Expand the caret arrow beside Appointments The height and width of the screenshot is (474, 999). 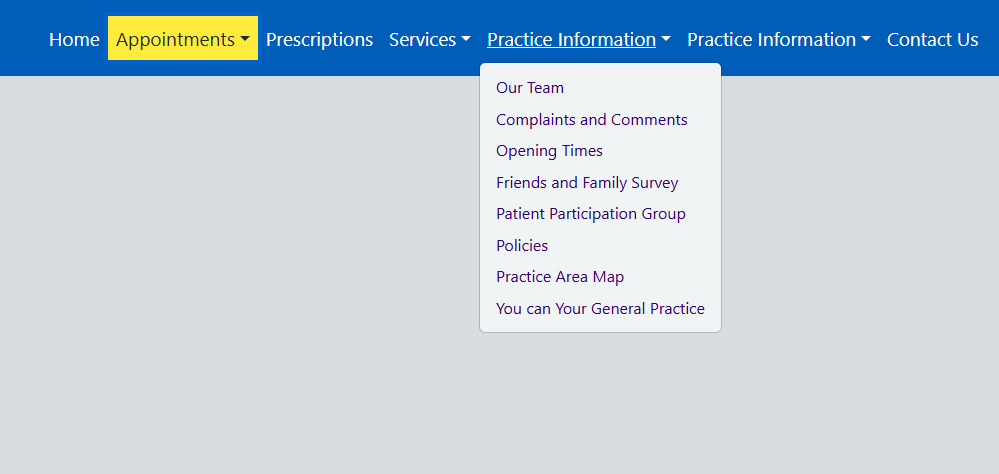coord(245,40)
